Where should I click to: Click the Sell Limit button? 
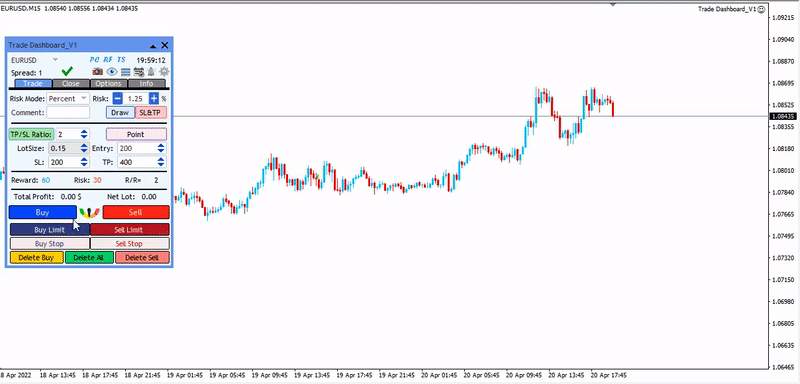129,229
